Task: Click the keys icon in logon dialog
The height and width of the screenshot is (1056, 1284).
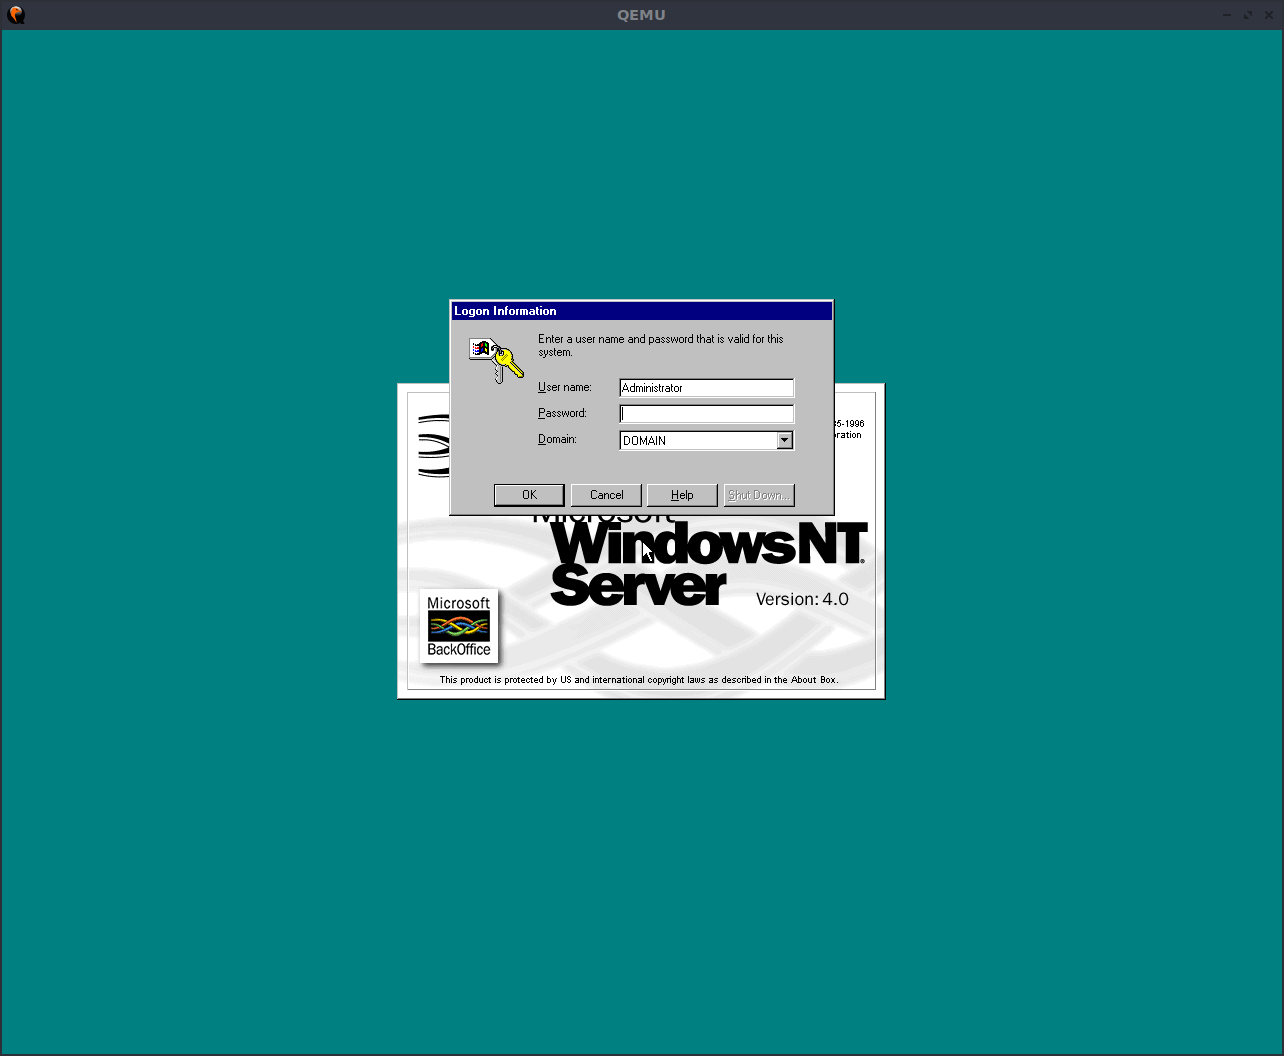Action: point(496,361)
